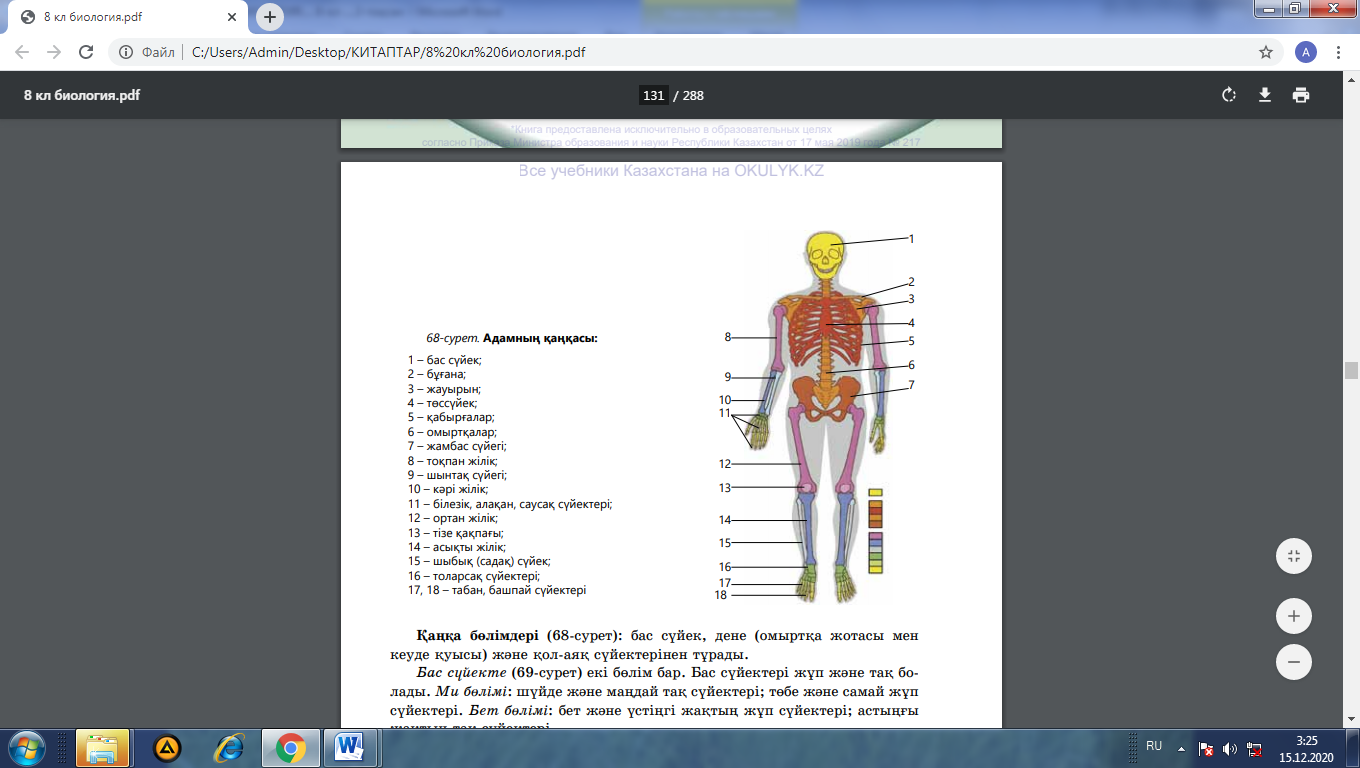Click the vertical scrollbar thumb

pyautogui.click(x=1351, y=371)
